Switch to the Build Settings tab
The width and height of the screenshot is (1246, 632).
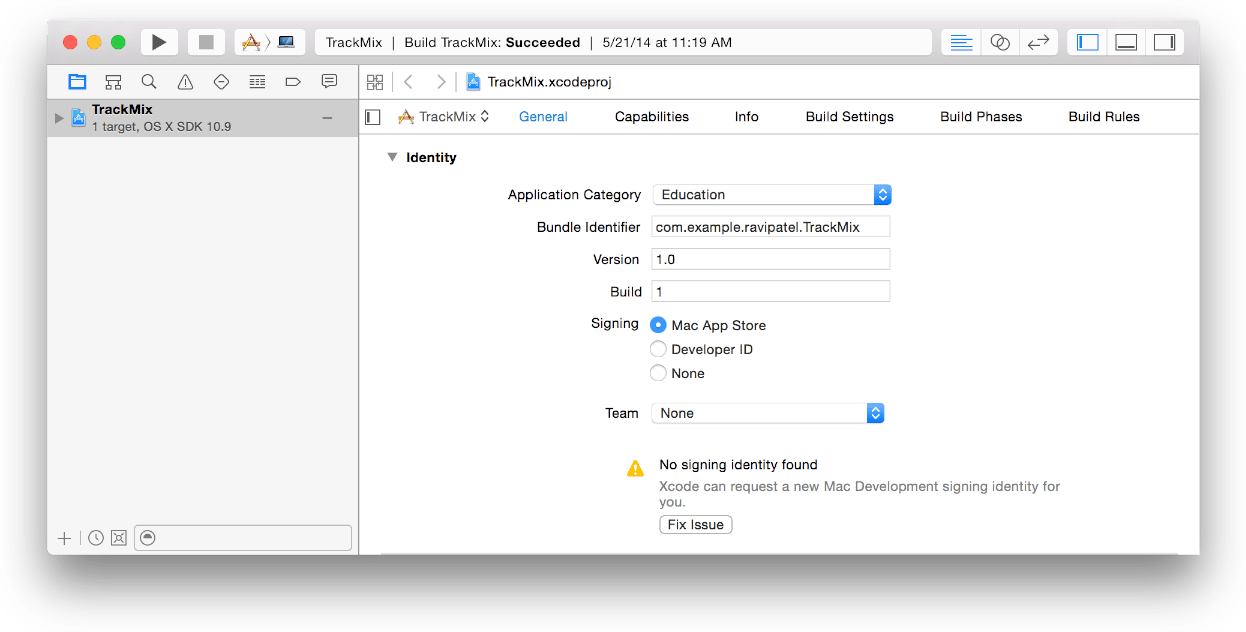tap(850, 117)
